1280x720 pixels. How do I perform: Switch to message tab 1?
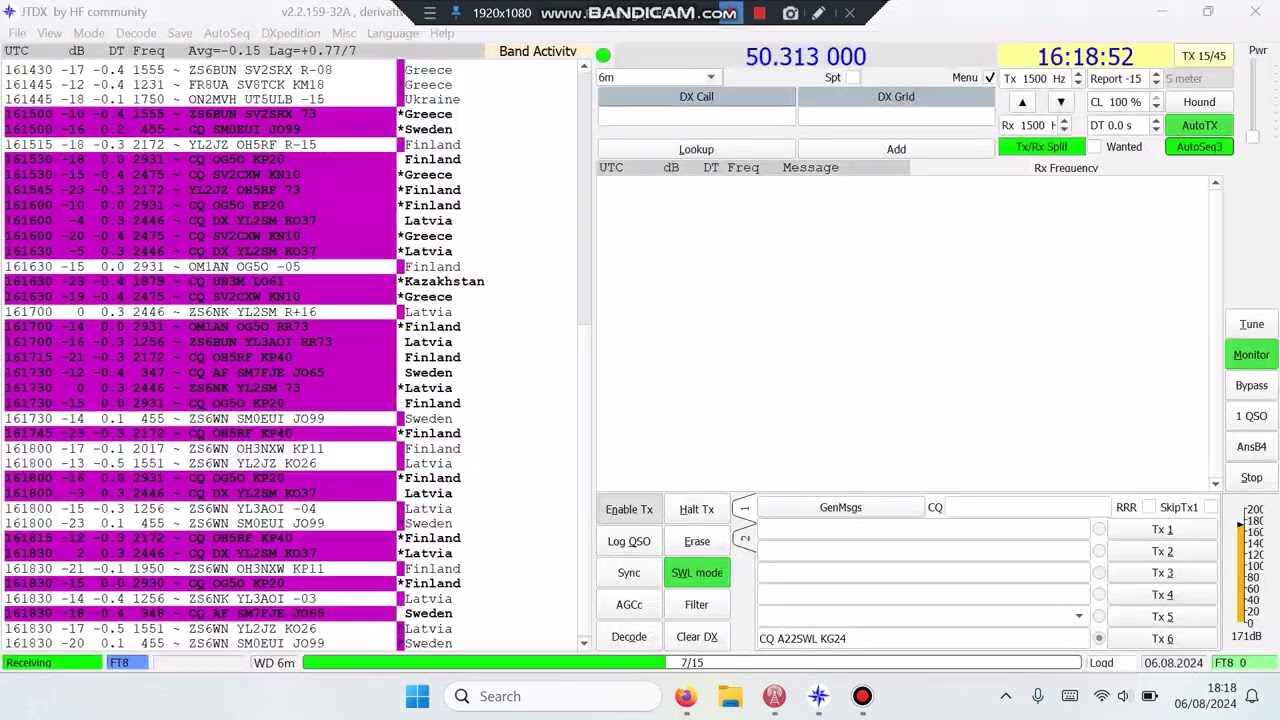pos(744,509)
